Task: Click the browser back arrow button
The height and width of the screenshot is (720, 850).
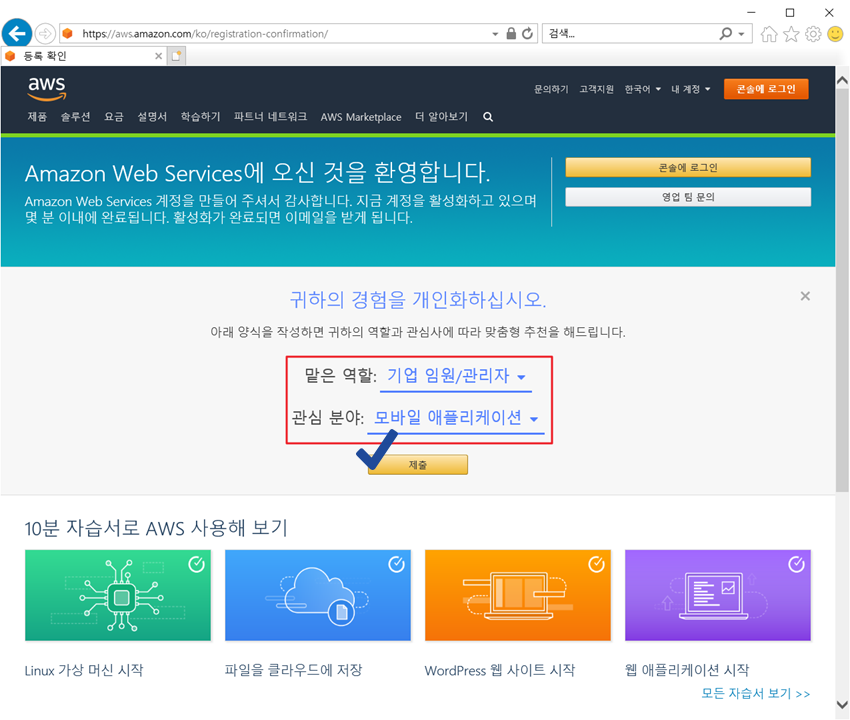Action: 16,34
